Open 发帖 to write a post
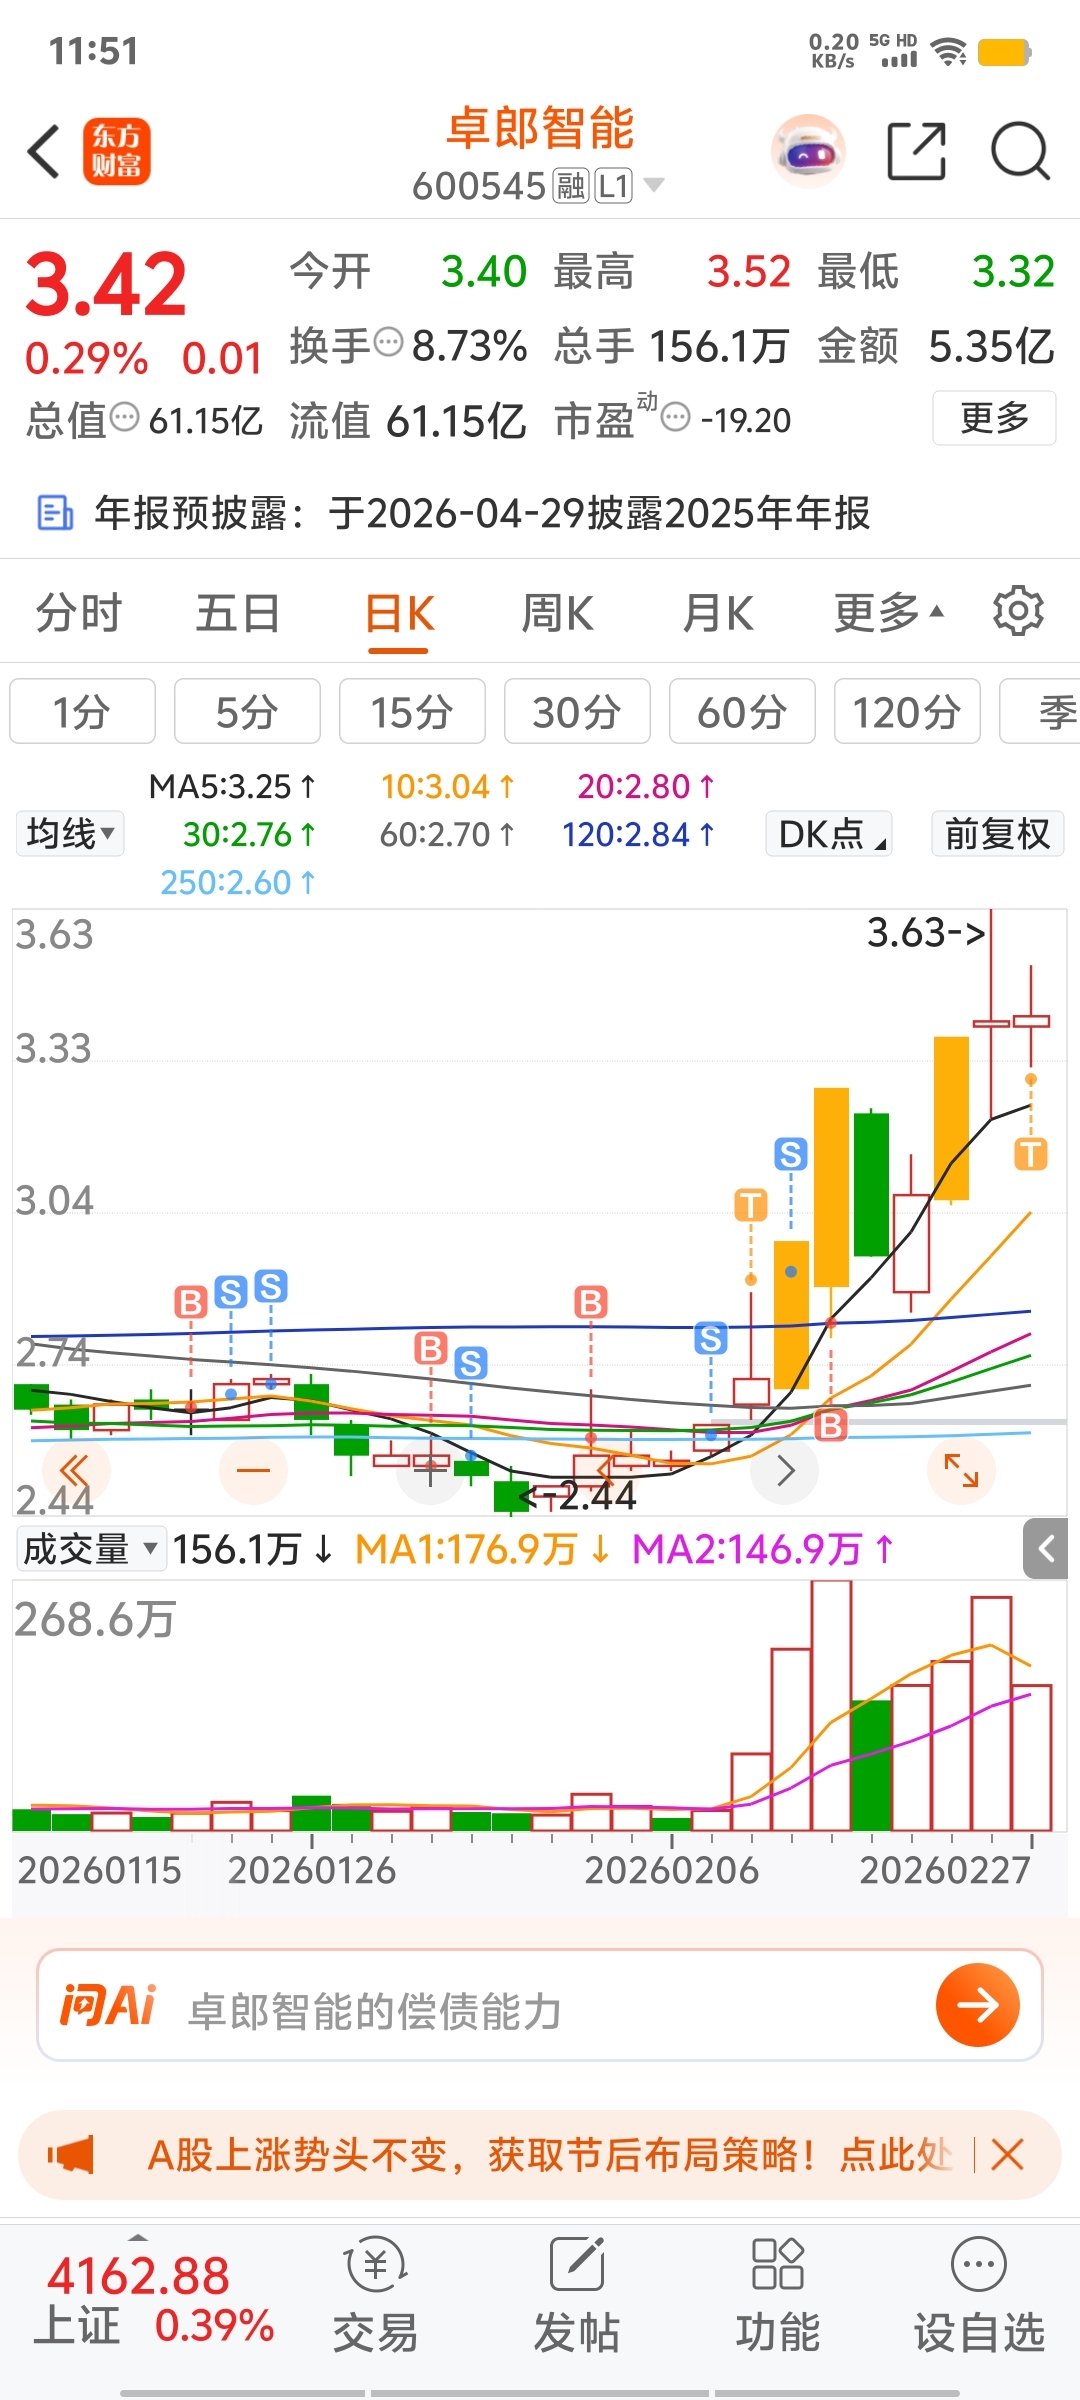This screenshot has width=1080, height=2400. [577, 2296]
